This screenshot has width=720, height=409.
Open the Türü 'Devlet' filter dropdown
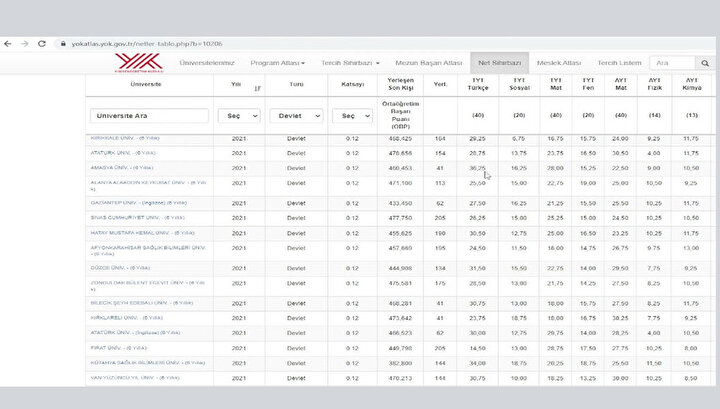[296, 116]
